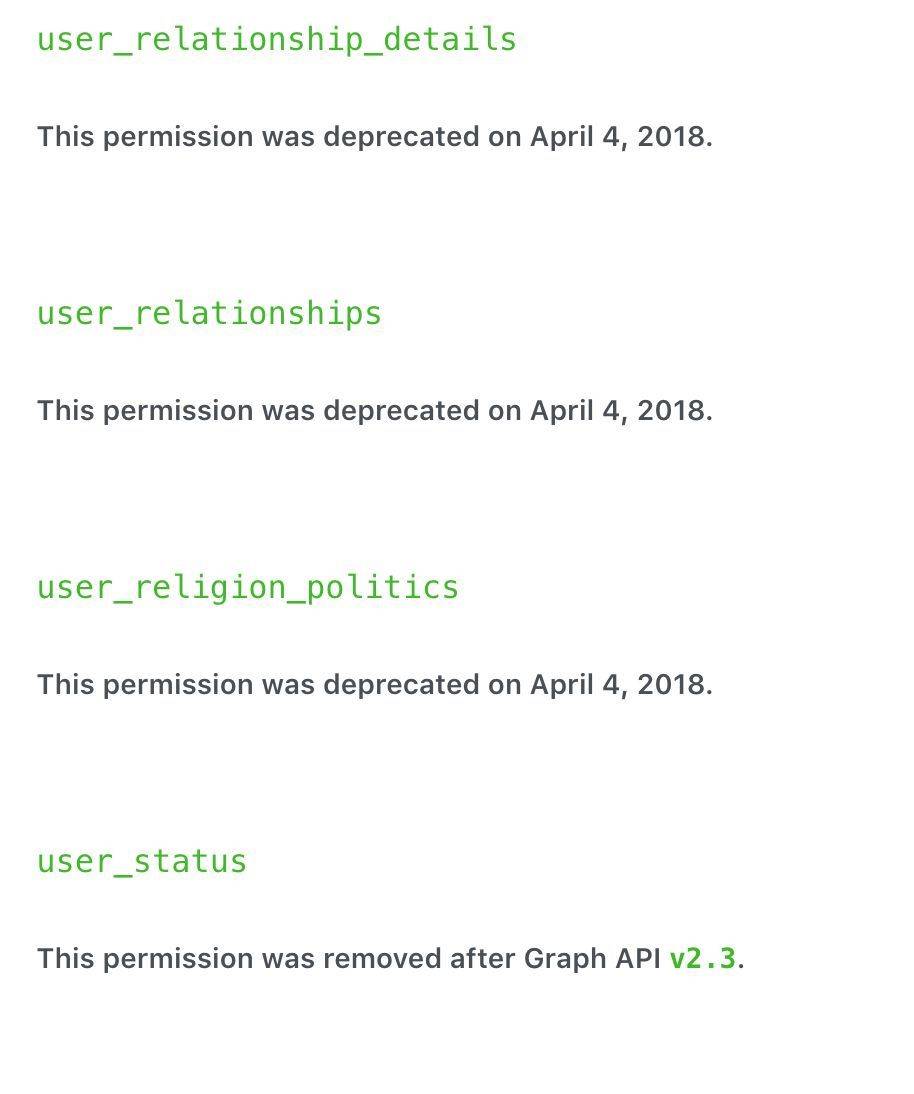Click 'was' in the user_status removal sentence

coord(288,959)
